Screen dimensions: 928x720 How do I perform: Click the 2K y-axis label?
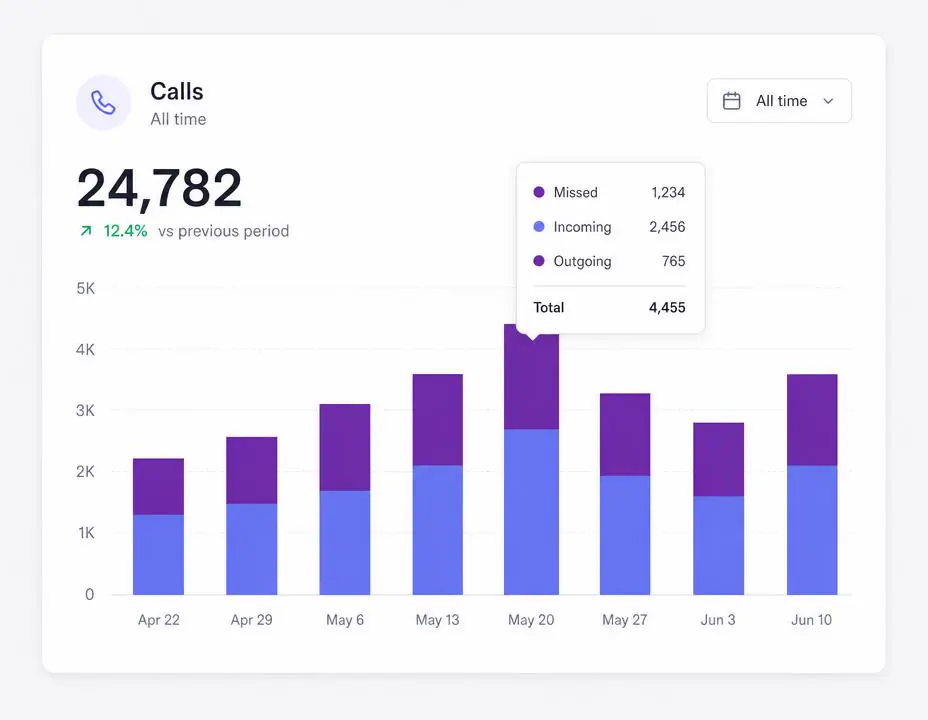point(85,472)
